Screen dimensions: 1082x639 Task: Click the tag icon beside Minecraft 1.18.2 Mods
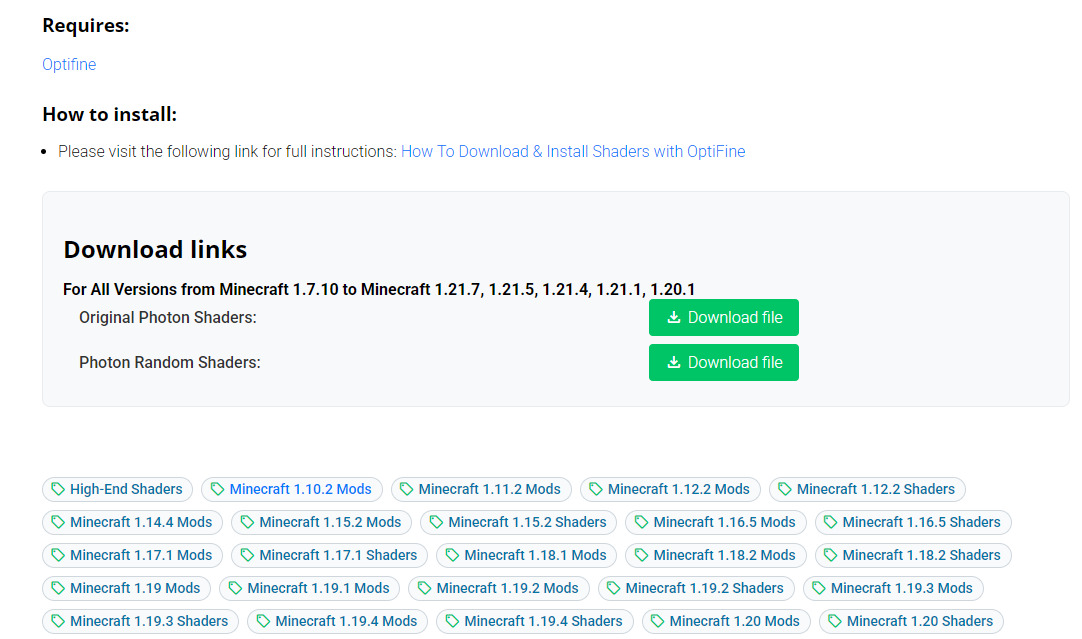[641, 556]
